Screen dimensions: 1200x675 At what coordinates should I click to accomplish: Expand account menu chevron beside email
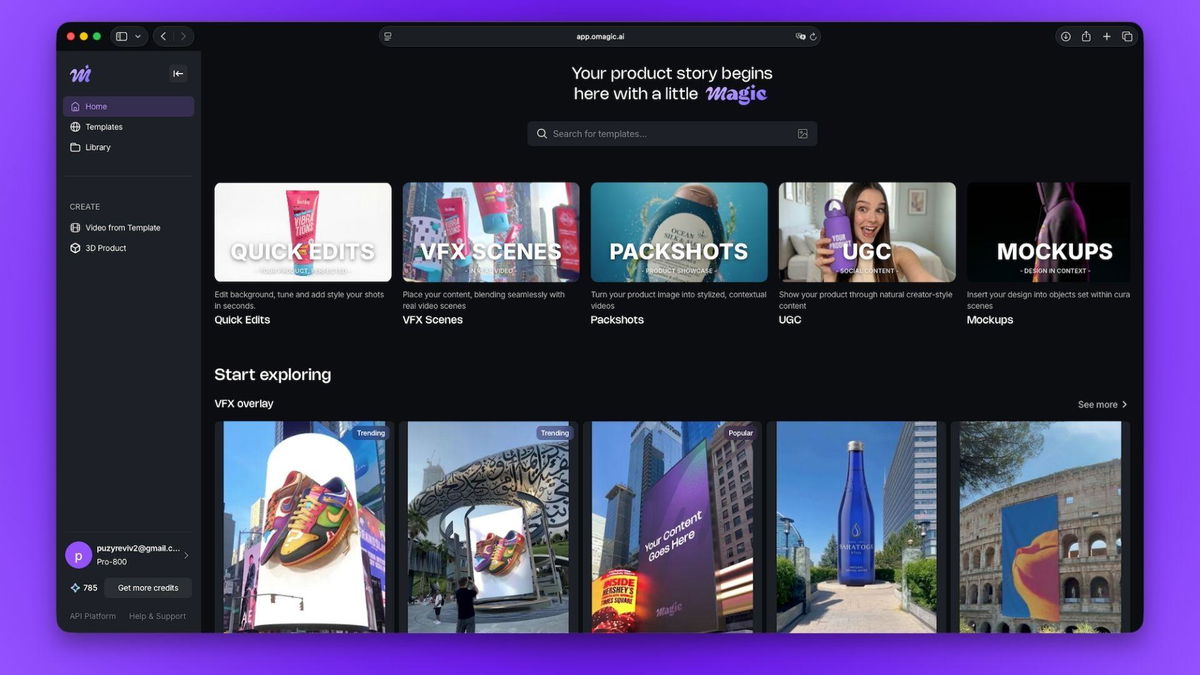[x=186, y=555]
